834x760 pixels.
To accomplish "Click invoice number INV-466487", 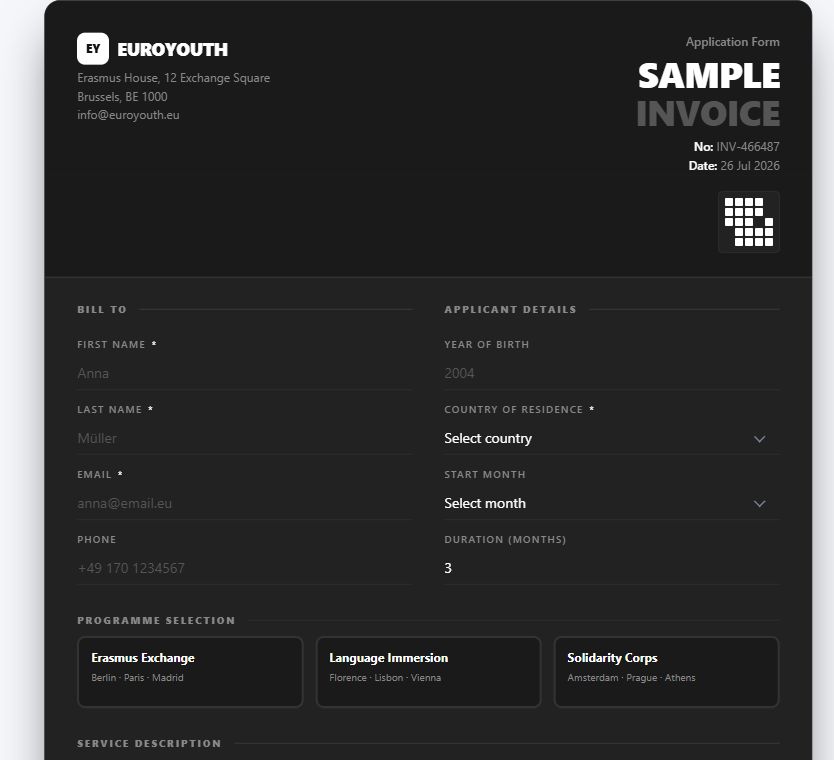I will pos(747,147).
